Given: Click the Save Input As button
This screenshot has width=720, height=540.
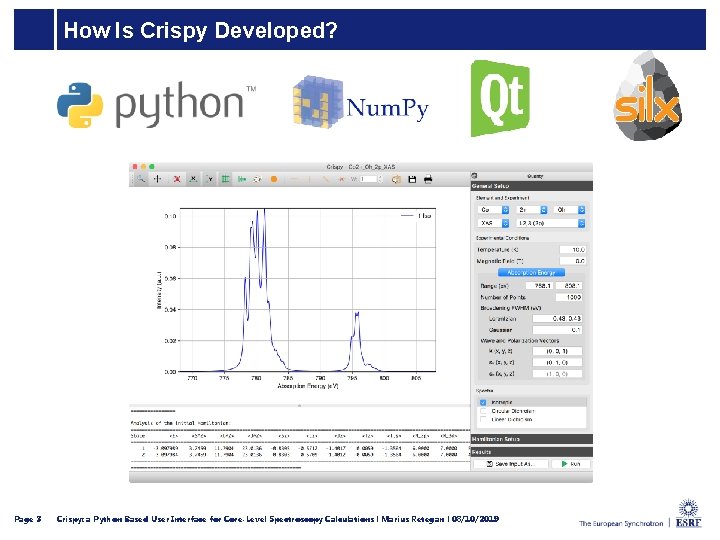Looking at the screenshot, I should pos(511,464).
